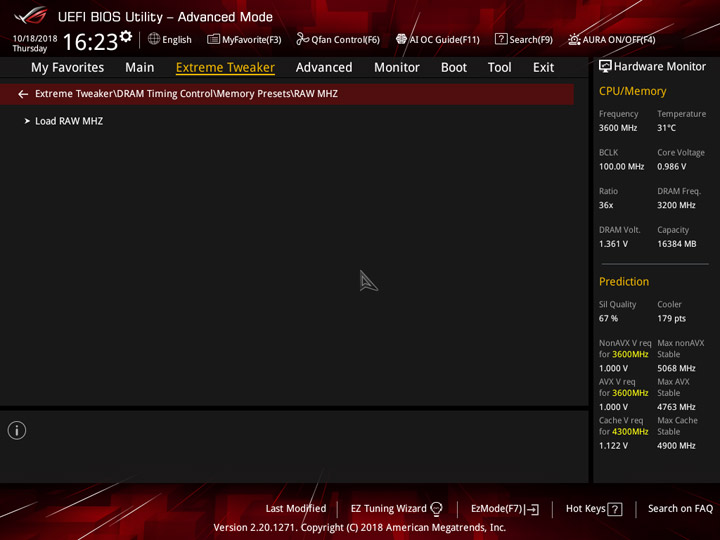Click the Hot Keys question mark icon
Image resolution: width=720 pixels, height=540 pixels.
pyautogui.click(x=614, y=509)
